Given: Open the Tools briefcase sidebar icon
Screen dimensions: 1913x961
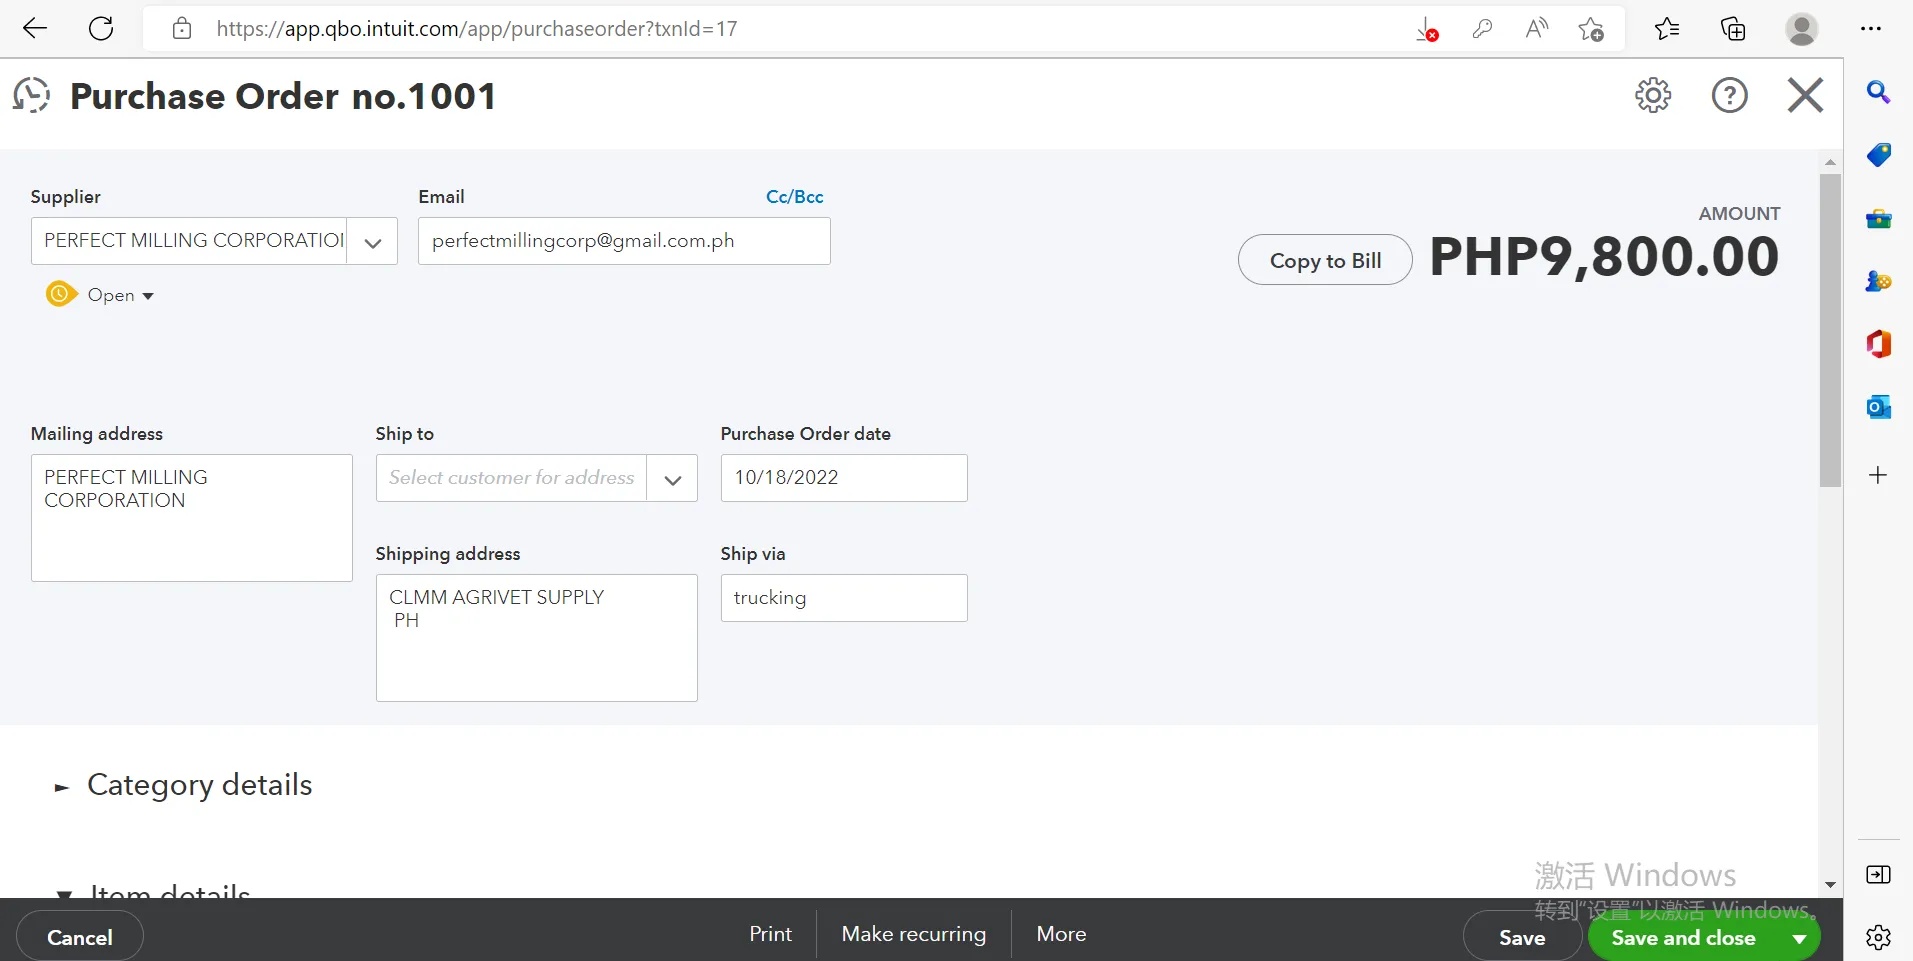Looking at the screenshot, I should coord(1879,219).
